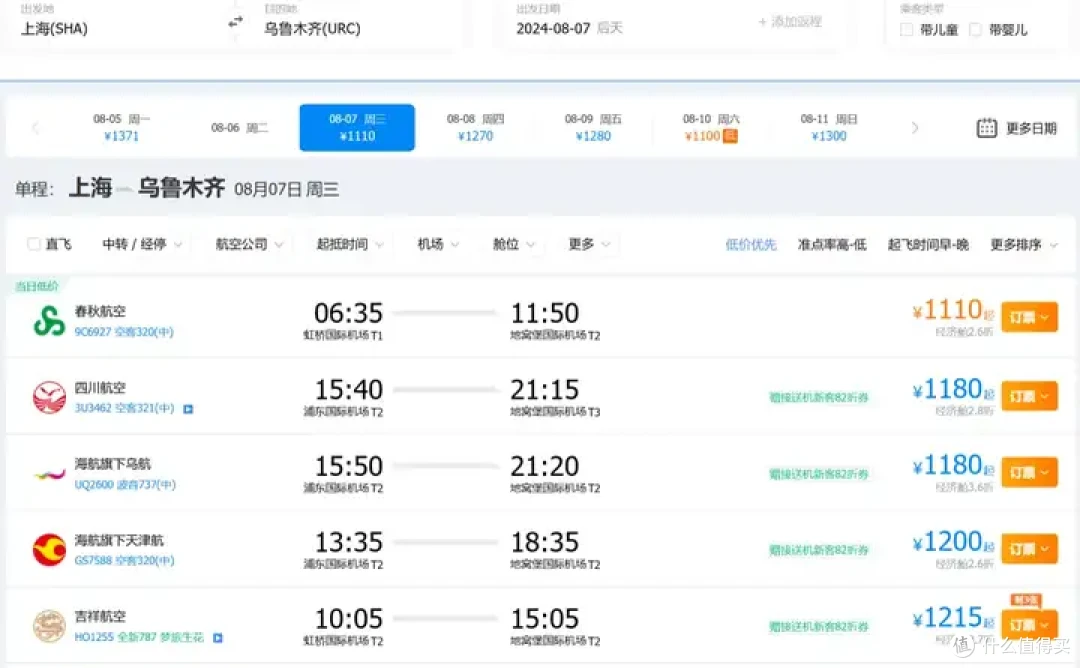Sort by 起飞时间早-晚 departure time
1080x668 pixels.
[x=928, y=244]
